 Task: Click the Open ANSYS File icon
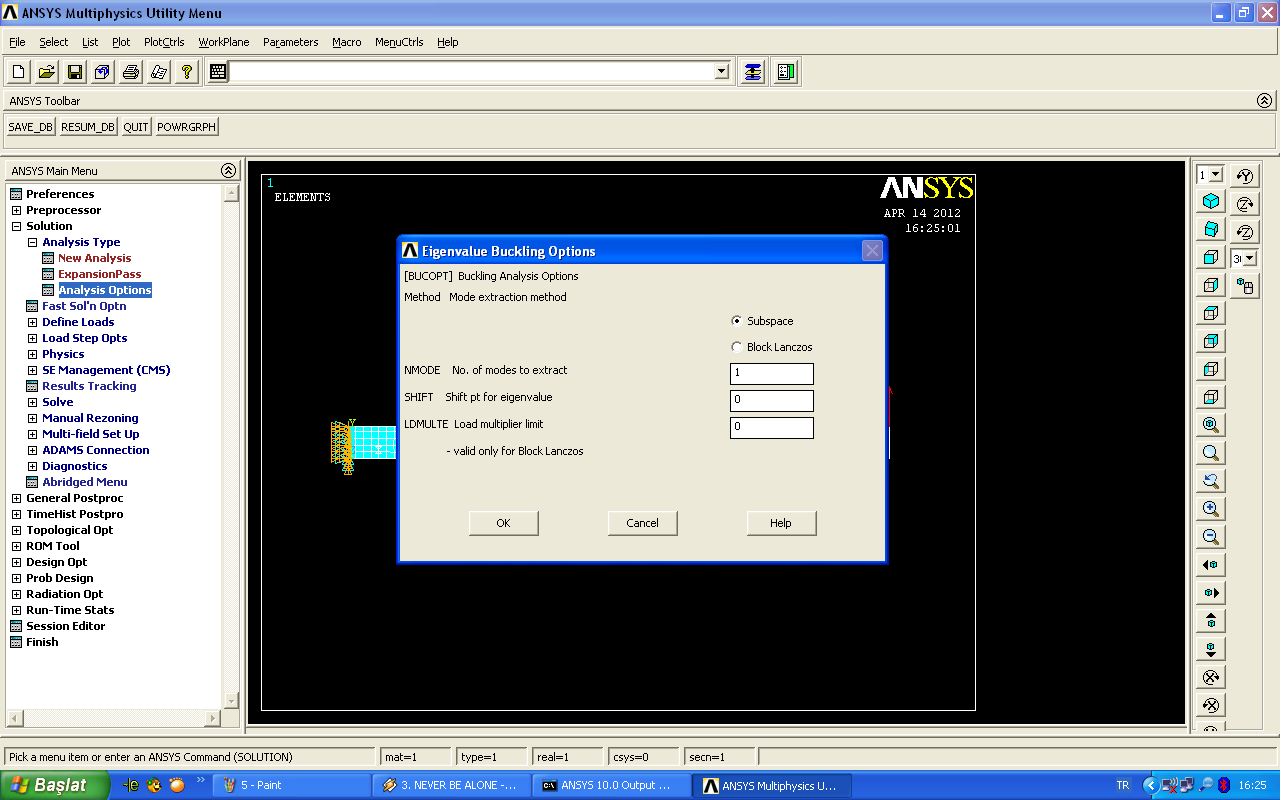pyautogui.click(x=47, y=72)
